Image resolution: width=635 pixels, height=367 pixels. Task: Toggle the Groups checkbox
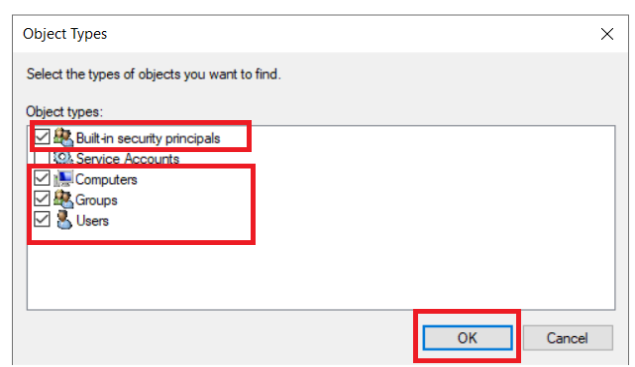[x=42, y=199]
